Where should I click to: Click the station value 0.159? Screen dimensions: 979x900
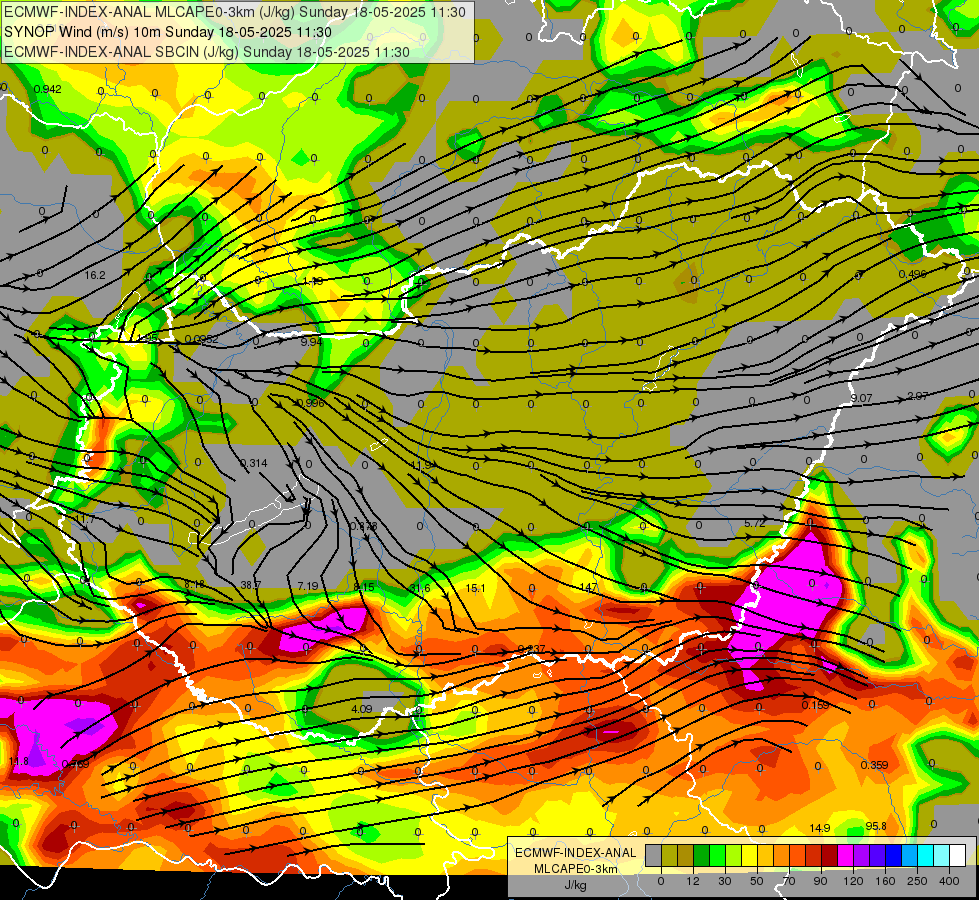click(x=815, y=705)
